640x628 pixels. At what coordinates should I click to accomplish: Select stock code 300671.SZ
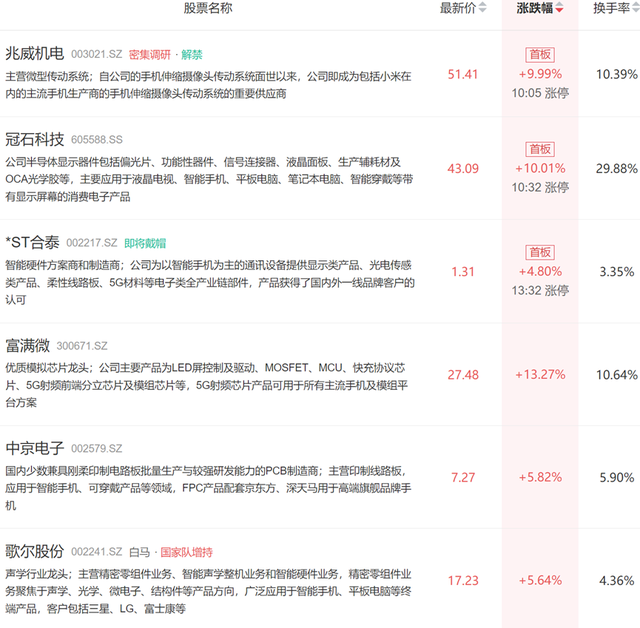82,346
